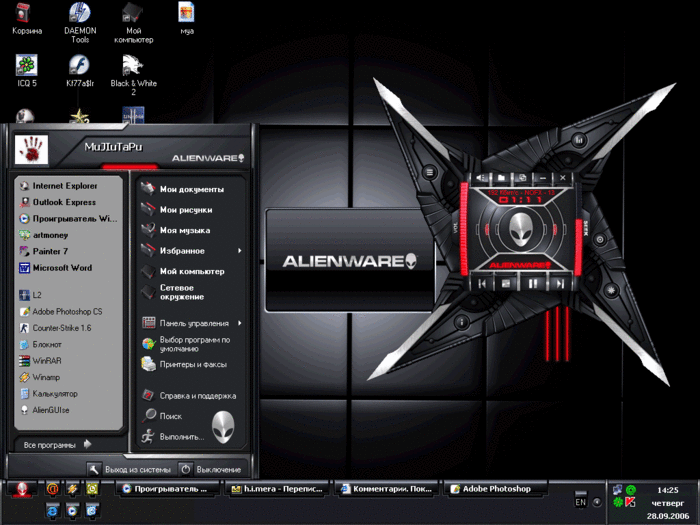Screen dimensions: 700x525
Task: Expand Все программы list
Action: (57, 445)
